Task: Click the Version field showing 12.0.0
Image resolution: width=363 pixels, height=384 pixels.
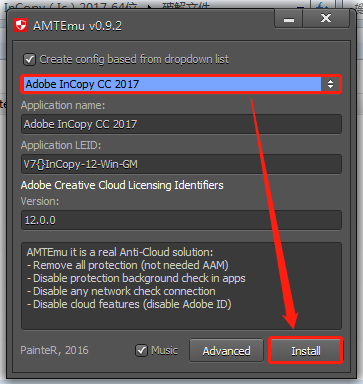Action: [181, 220]
